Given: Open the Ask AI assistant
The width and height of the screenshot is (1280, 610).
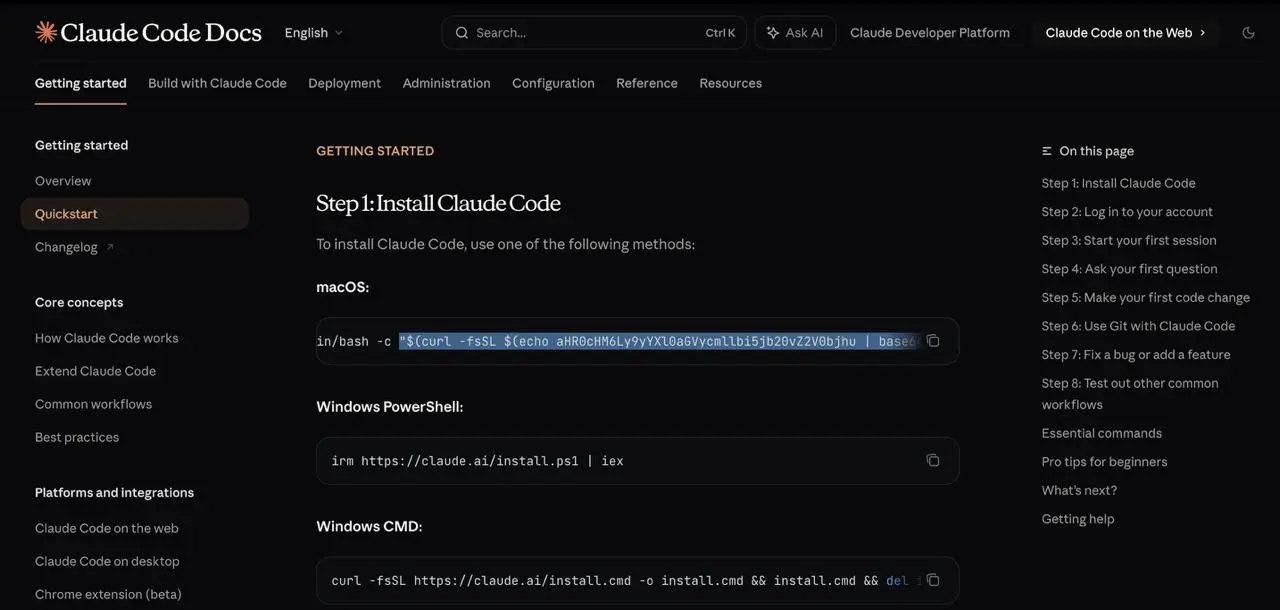Looking at the screenshot, I should (795, 33).
